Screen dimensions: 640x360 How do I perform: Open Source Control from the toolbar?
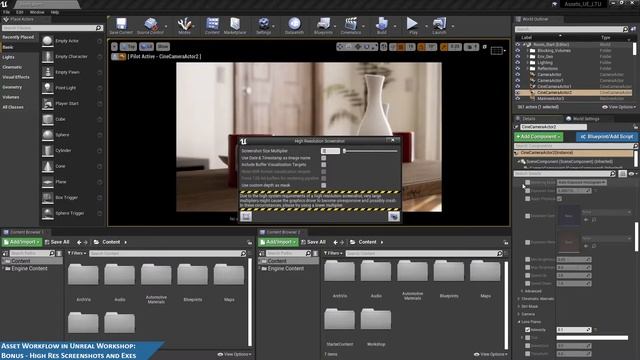(151, 24)
